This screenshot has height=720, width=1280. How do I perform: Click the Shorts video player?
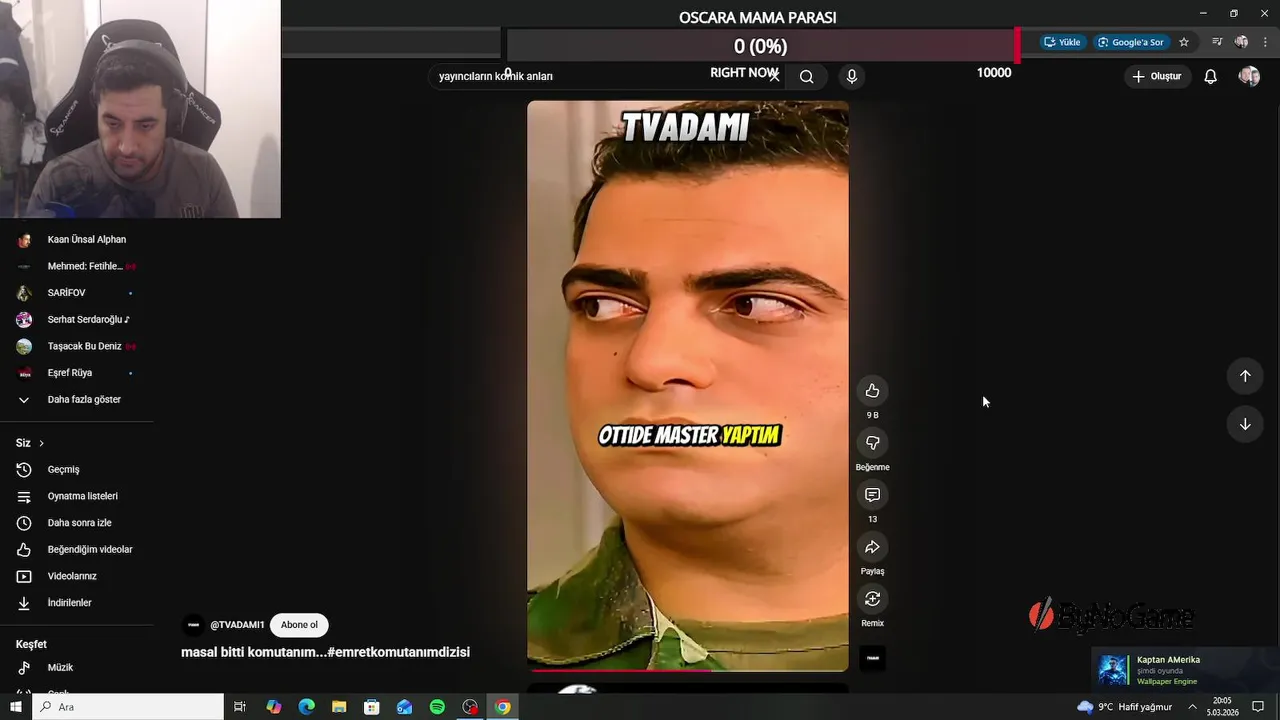(688, 385)
